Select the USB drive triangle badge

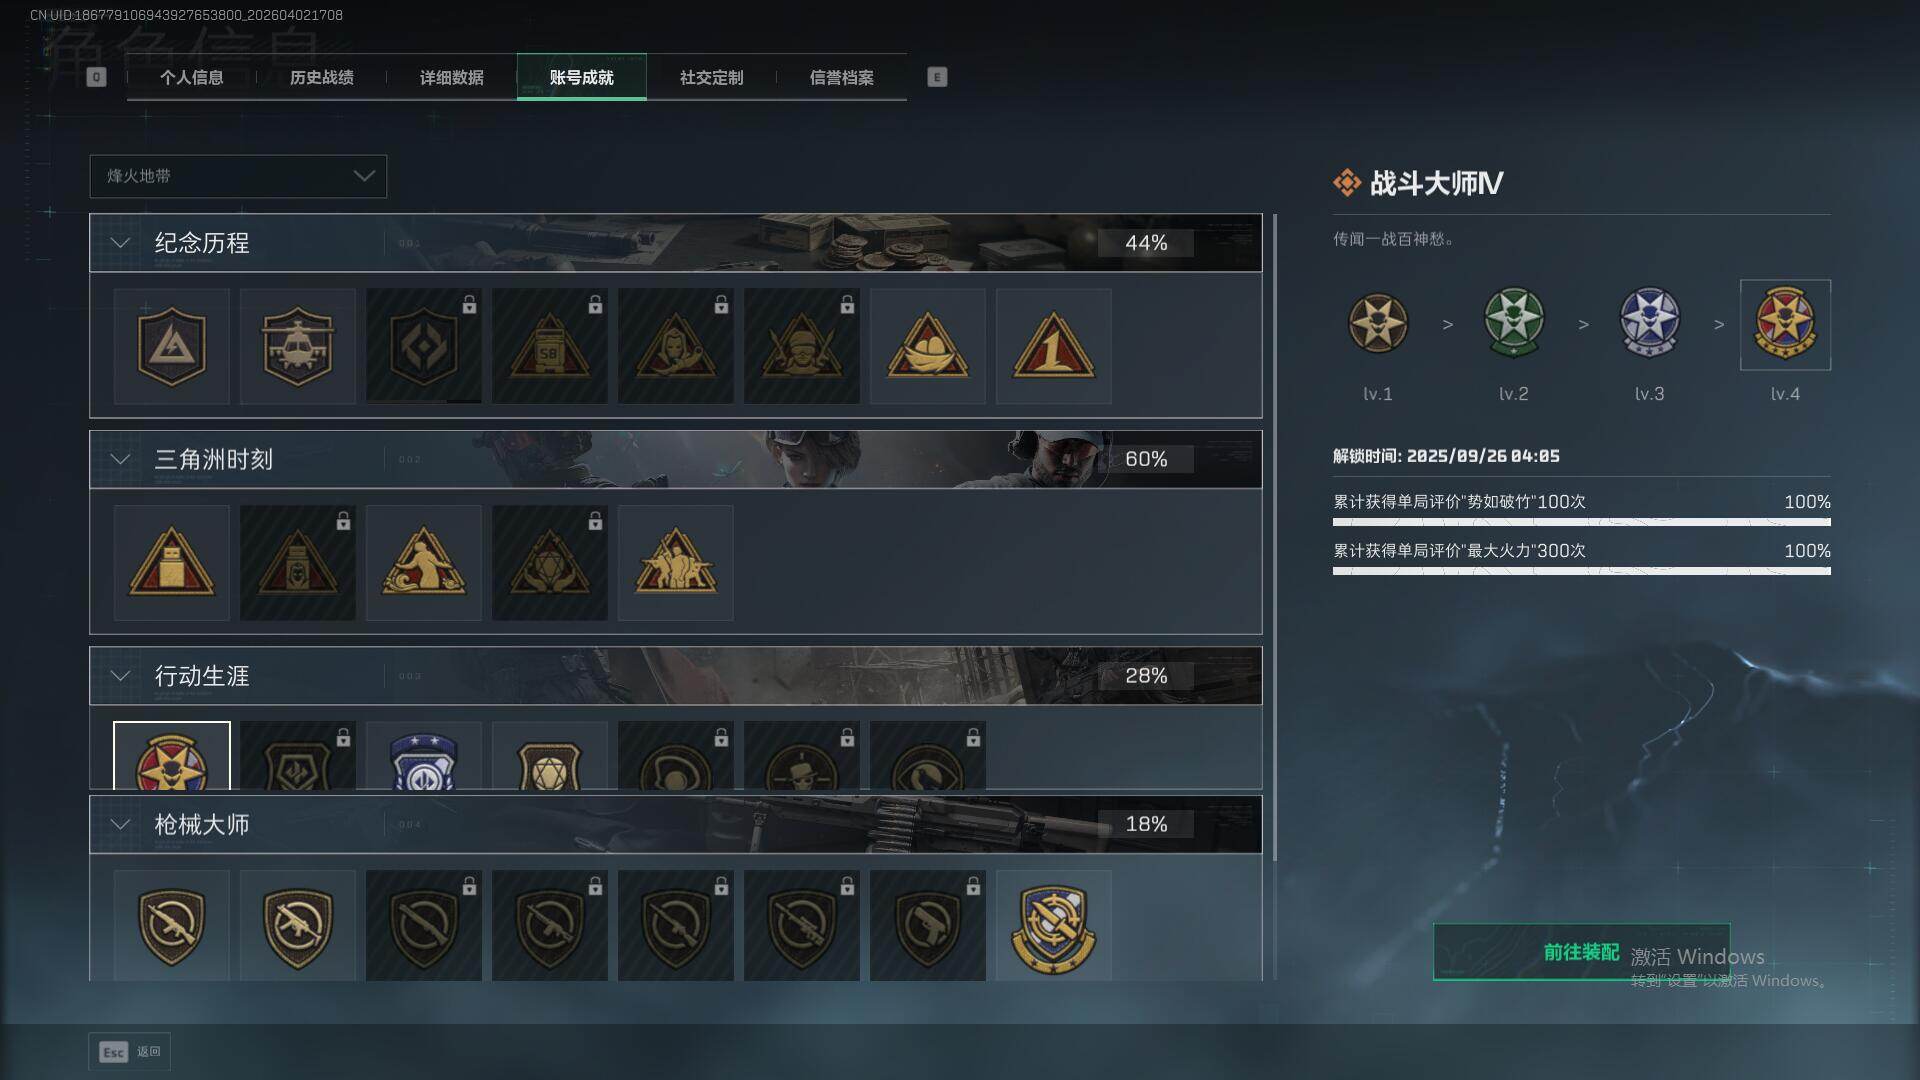(x=171, y=562)
